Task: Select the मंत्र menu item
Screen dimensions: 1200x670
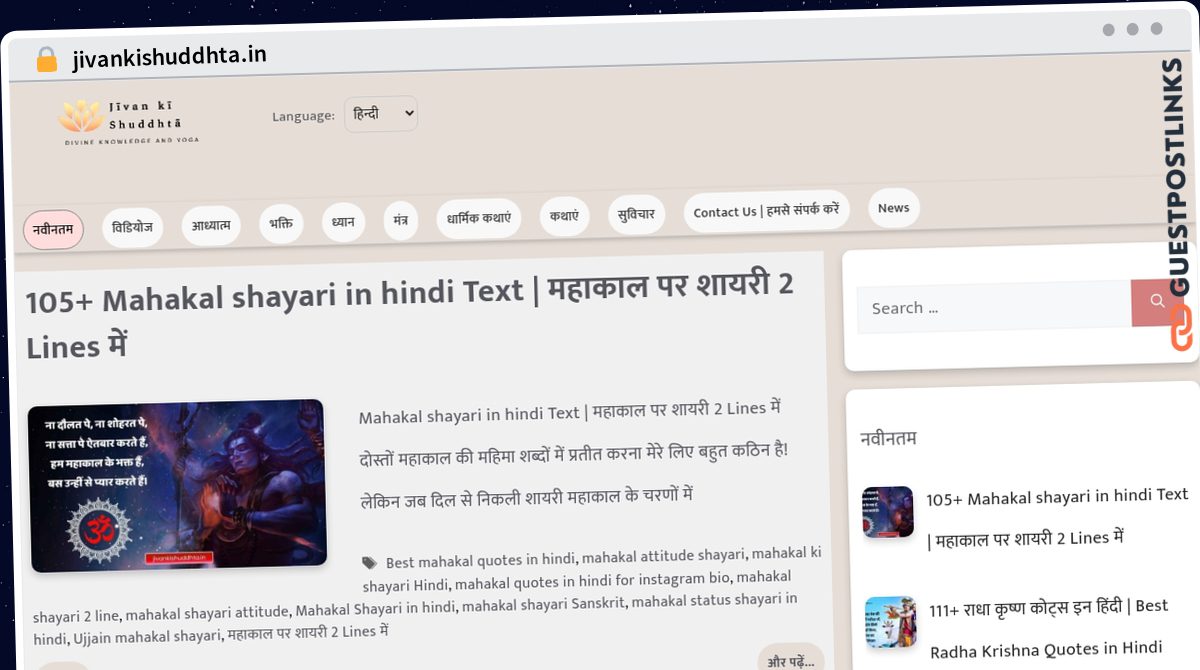Action: pos(400,219)
